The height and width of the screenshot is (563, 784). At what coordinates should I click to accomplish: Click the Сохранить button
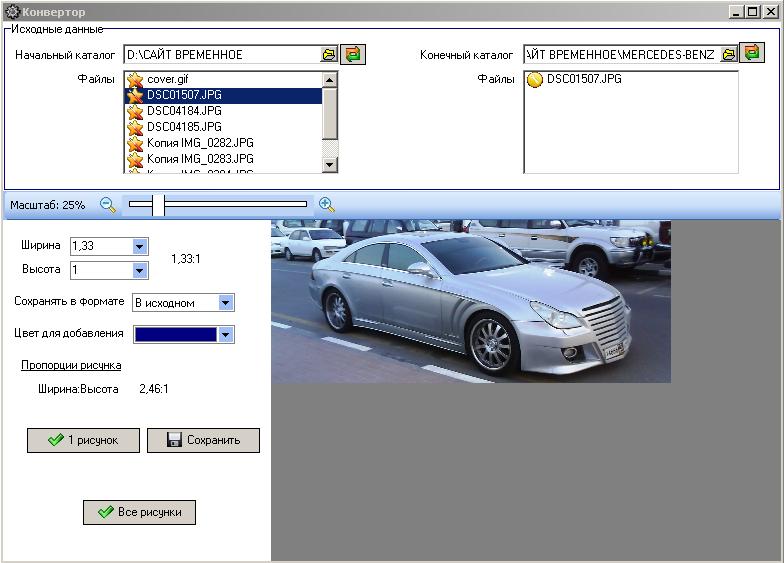[x=204, y=440]
